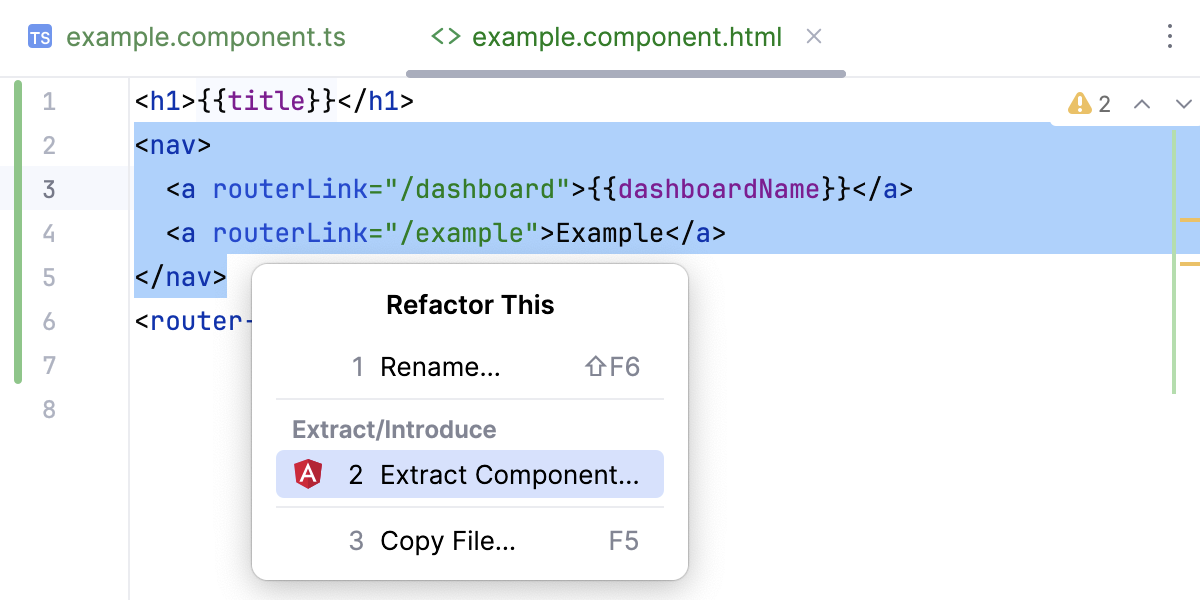1200x600 pixels.
Task: Jump to previous problem via up chevron
Action: pos(1141,103)
